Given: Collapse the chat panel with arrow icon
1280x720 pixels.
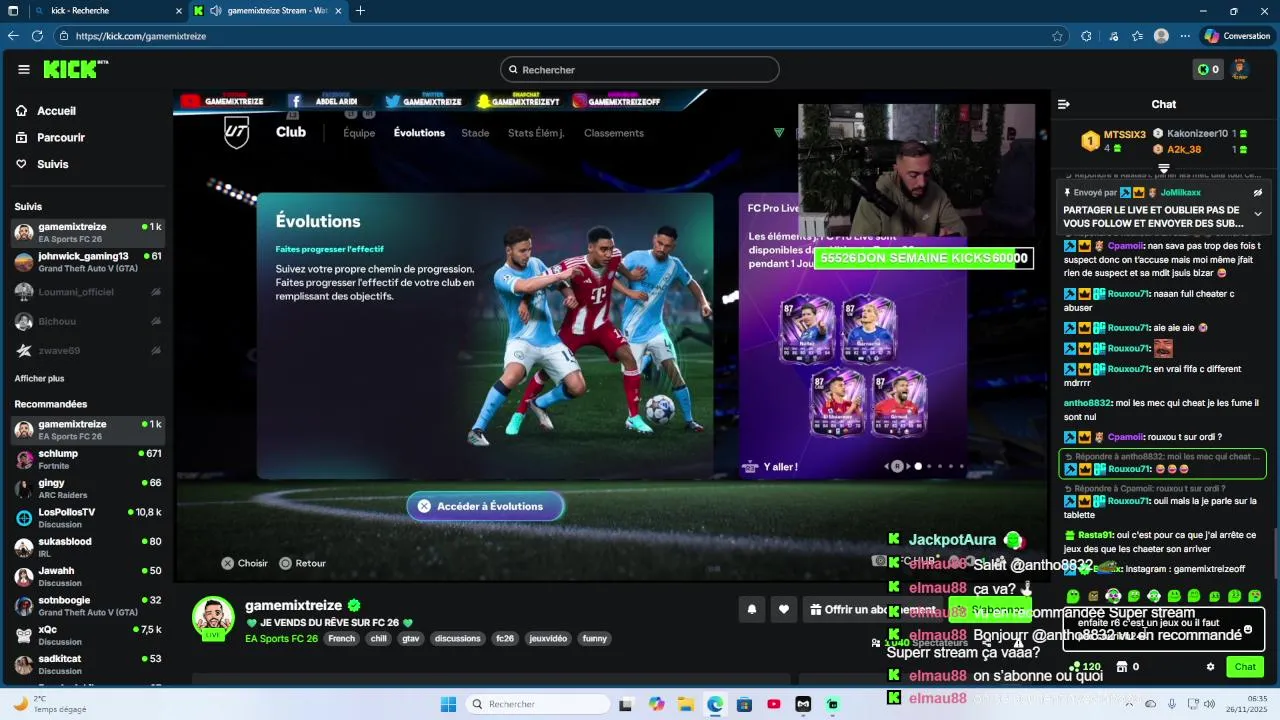Looking at the screenshot, I should pyautogui.click(x=1064, y=104).
